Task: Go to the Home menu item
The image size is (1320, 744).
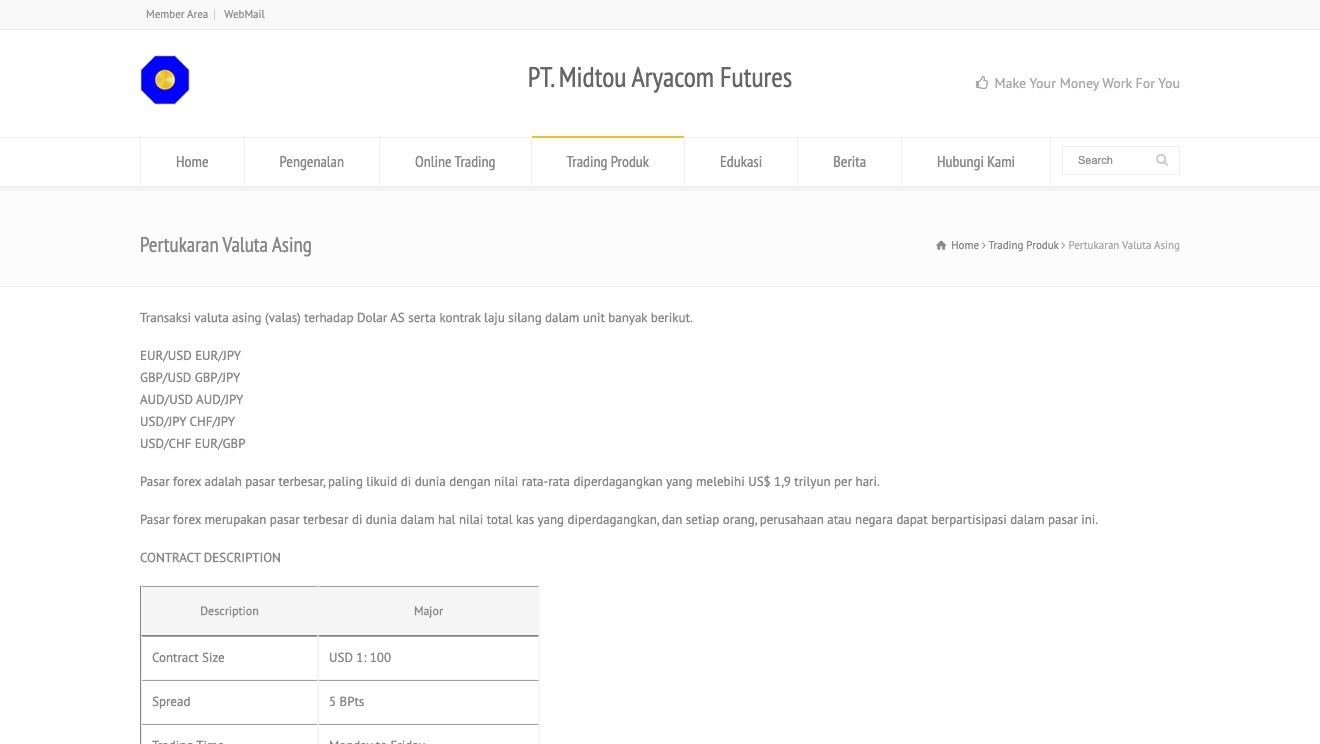Action: (192, 162)
